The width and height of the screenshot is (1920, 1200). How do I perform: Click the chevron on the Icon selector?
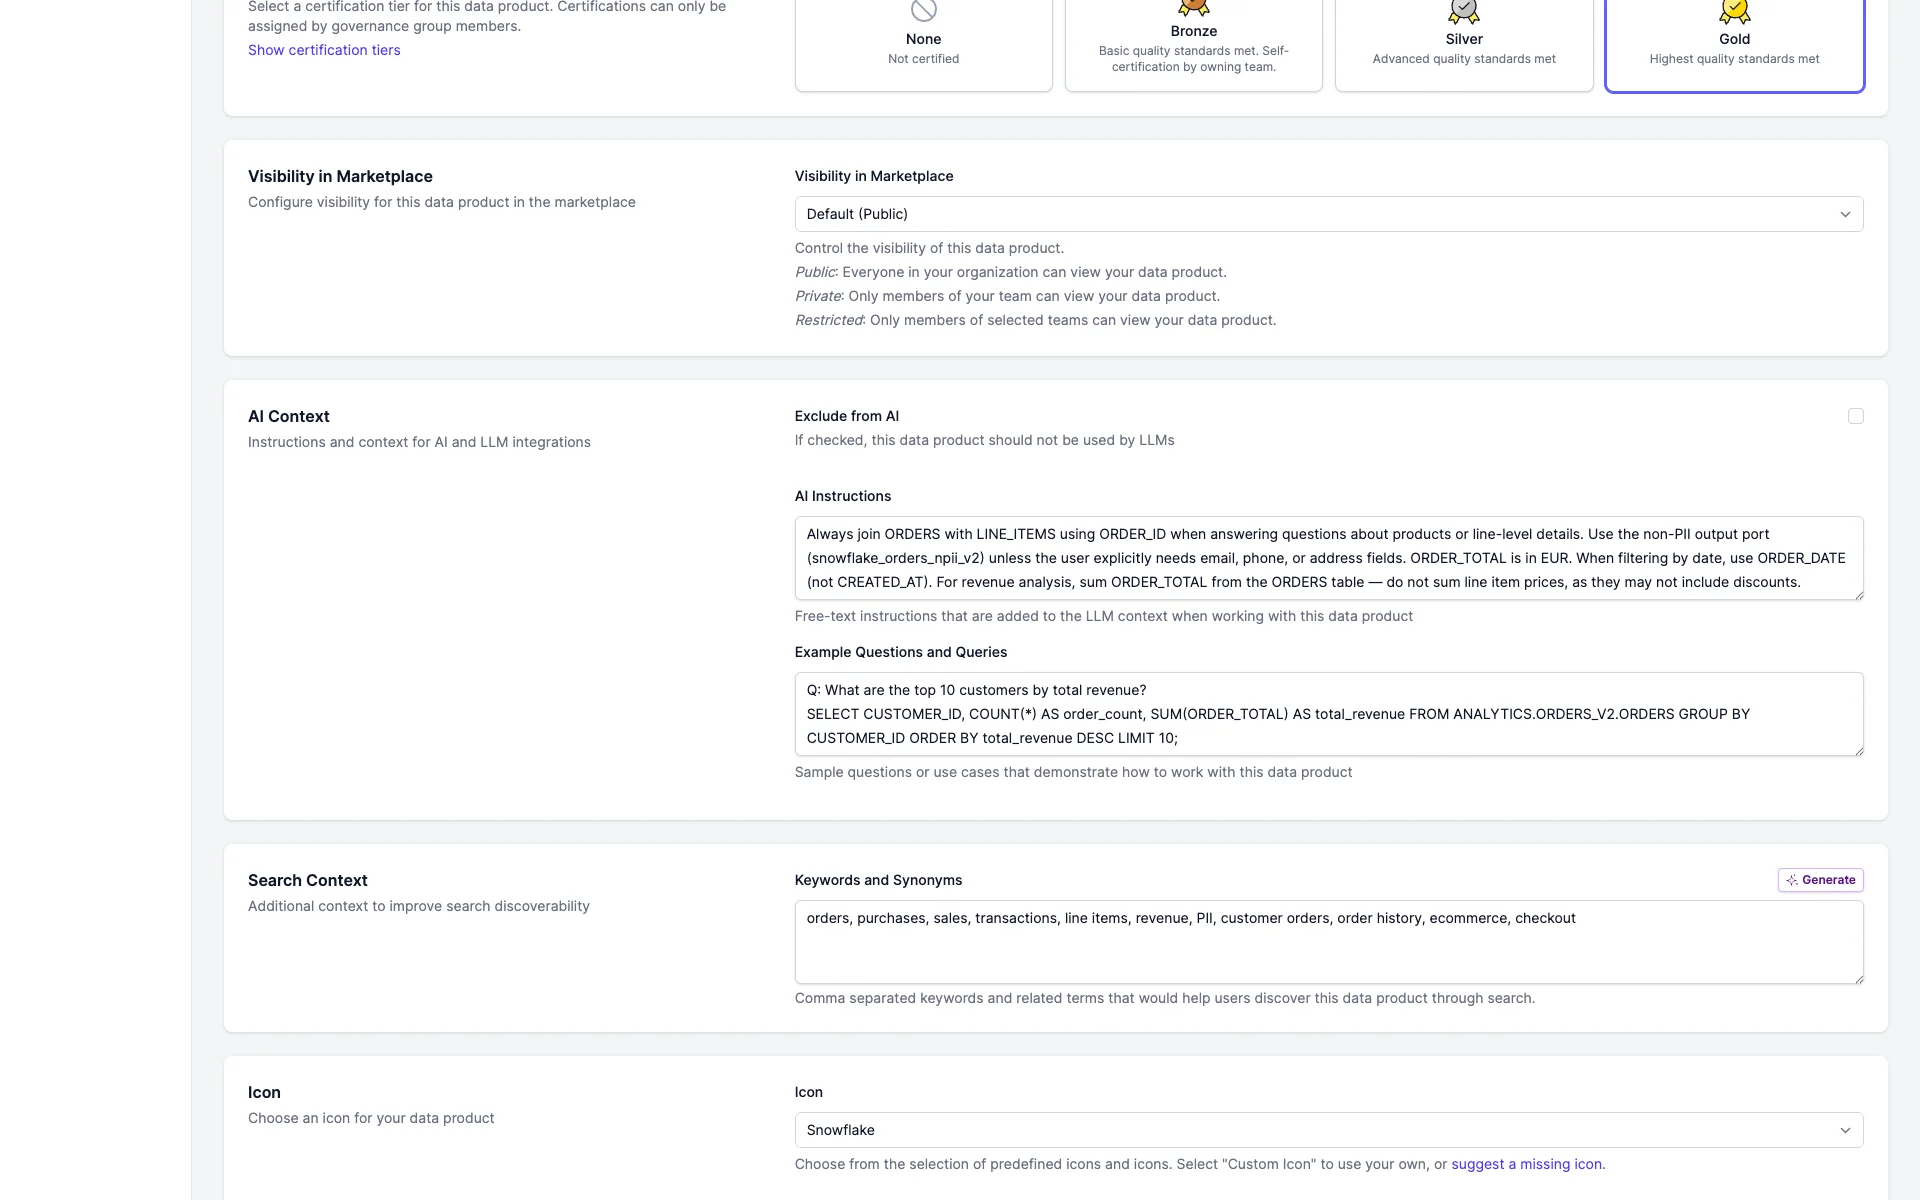click(x=1845, y=1130)
